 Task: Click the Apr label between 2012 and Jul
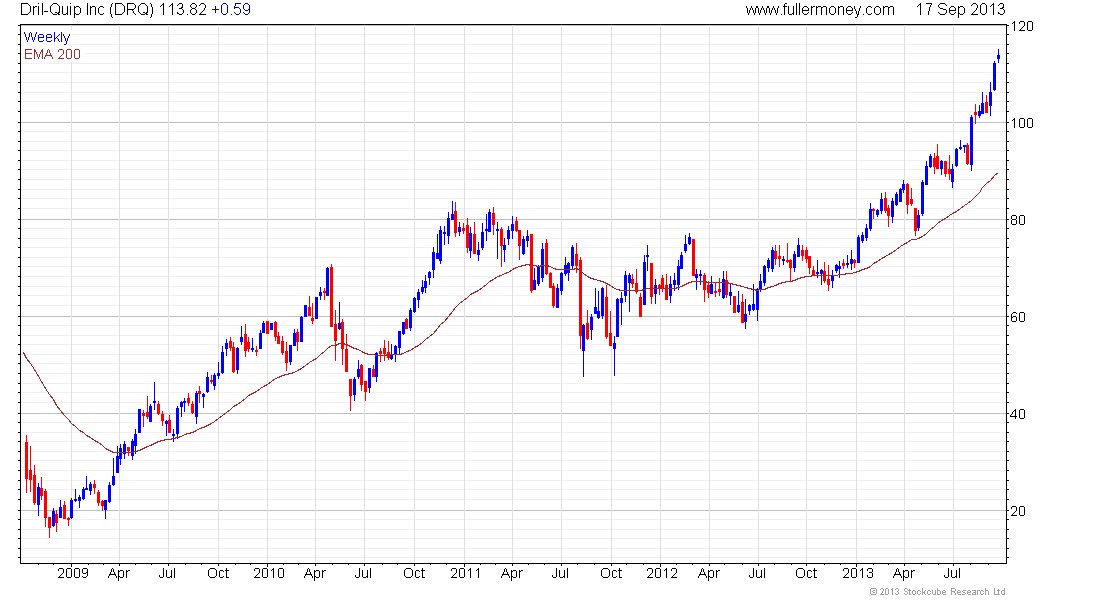[x=709, y=573]
